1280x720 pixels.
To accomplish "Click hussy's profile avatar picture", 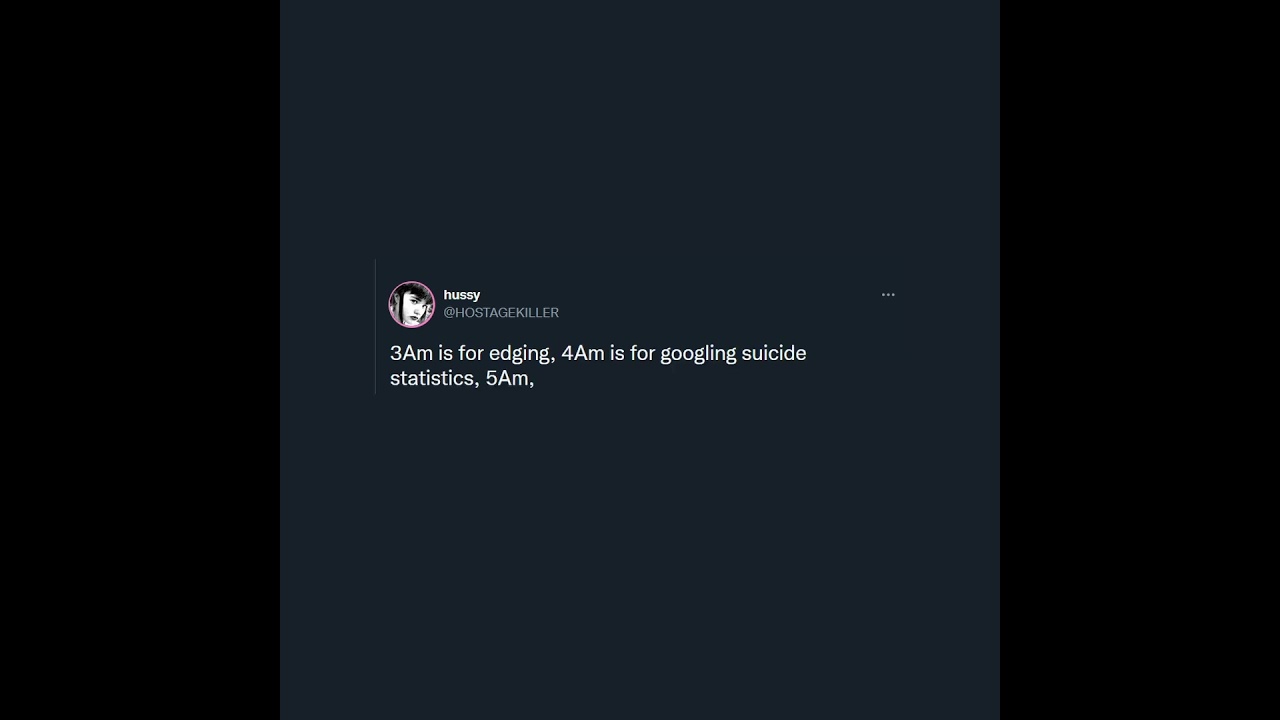I will point(412,304).
